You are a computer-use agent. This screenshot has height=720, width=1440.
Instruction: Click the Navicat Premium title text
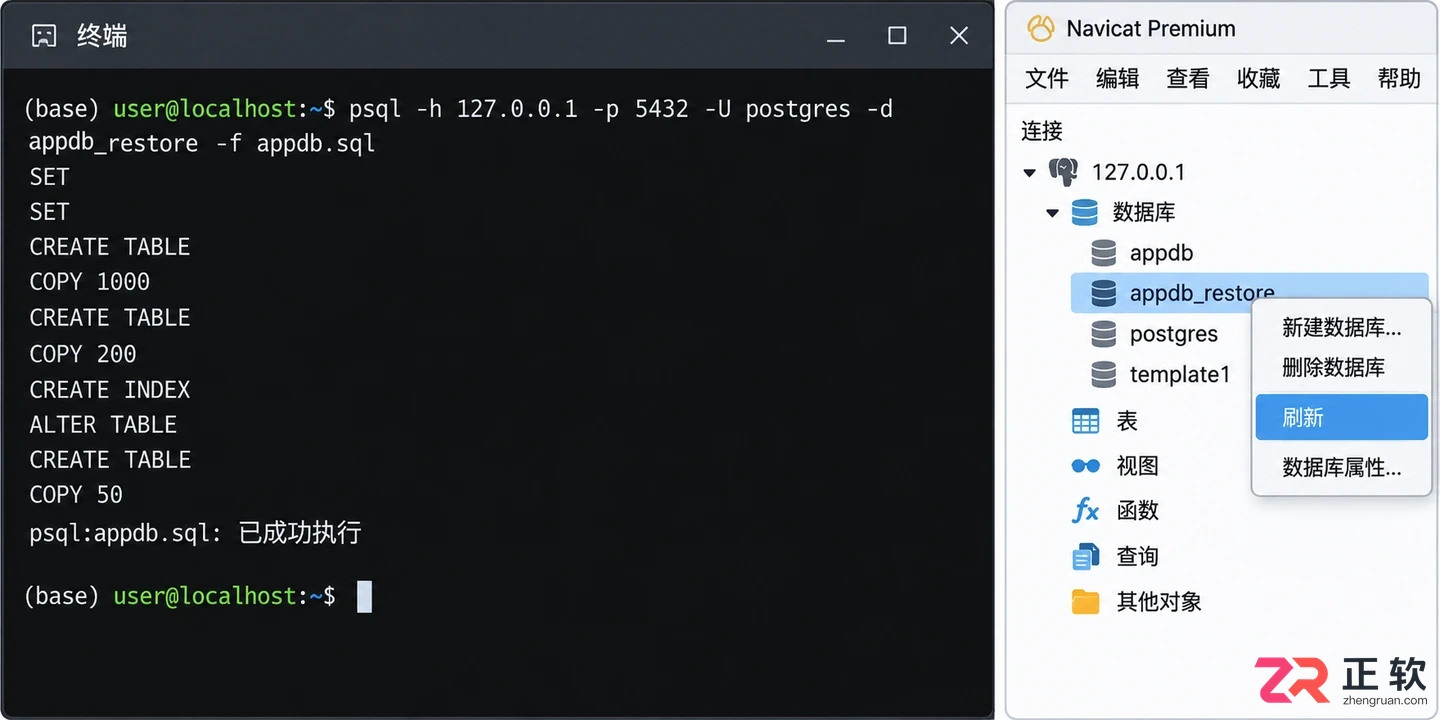tap(1151, 29)
